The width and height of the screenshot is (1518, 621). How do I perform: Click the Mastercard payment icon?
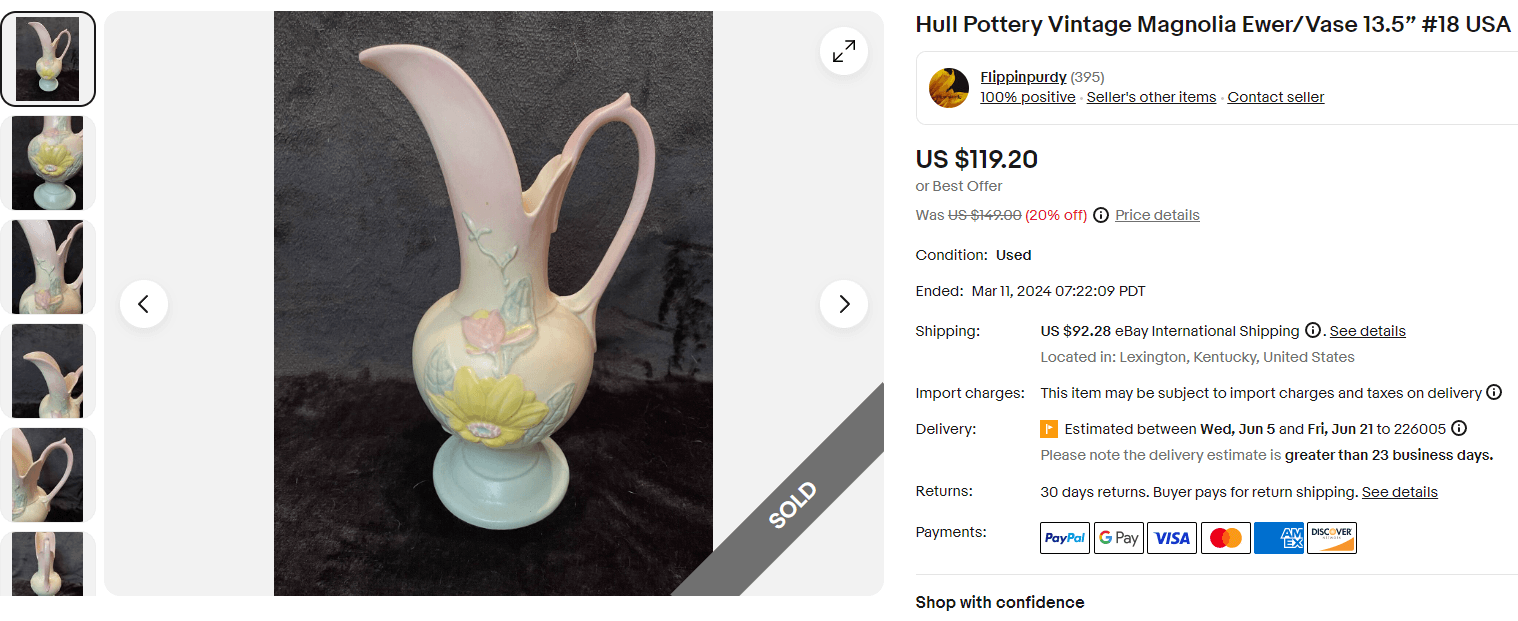(1225, 538)
